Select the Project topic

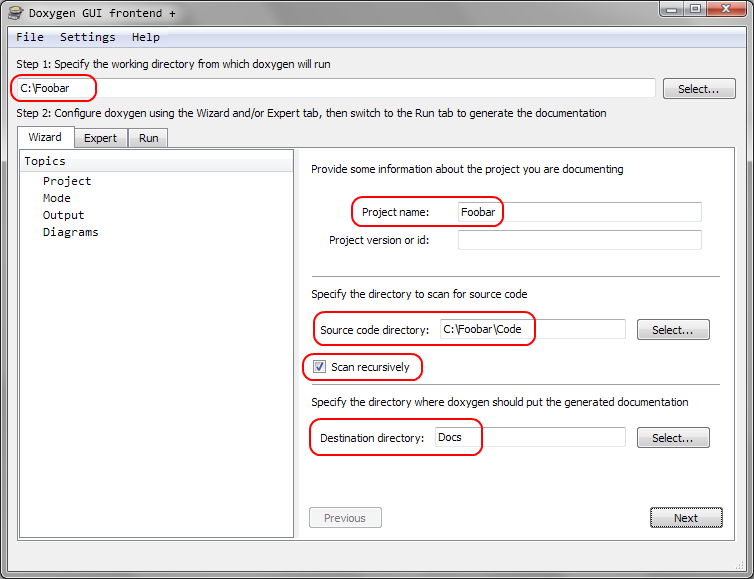[x=67, y=181]
